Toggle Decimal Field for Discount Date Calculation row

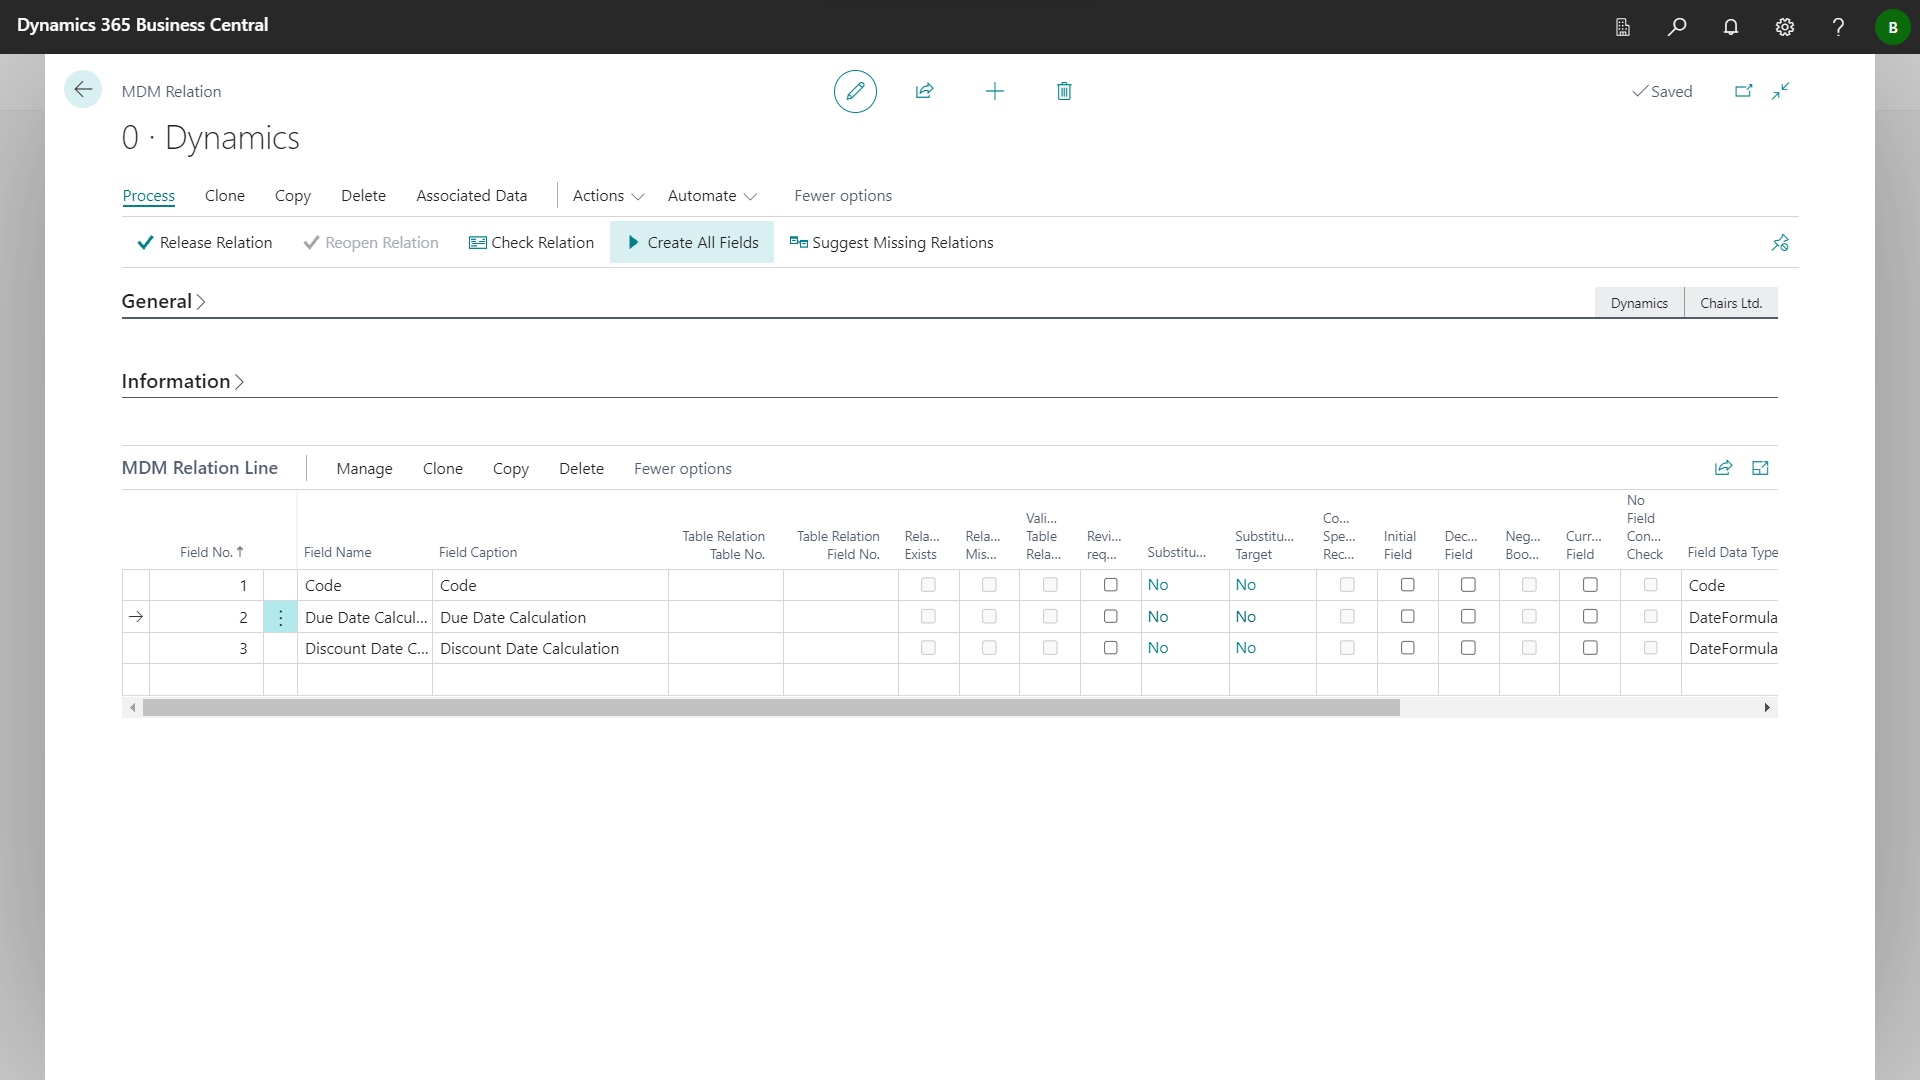point(1468,648)
